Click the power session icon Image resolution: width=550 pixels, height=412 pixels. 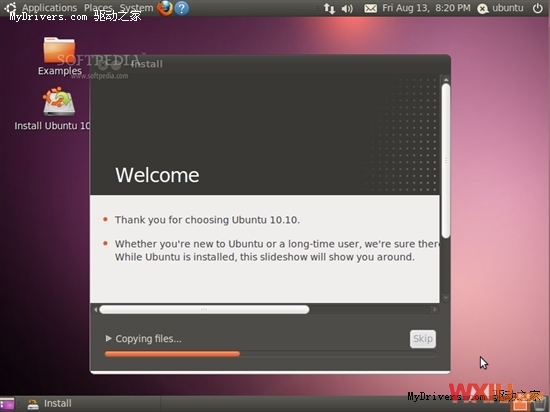coord(538,8)
